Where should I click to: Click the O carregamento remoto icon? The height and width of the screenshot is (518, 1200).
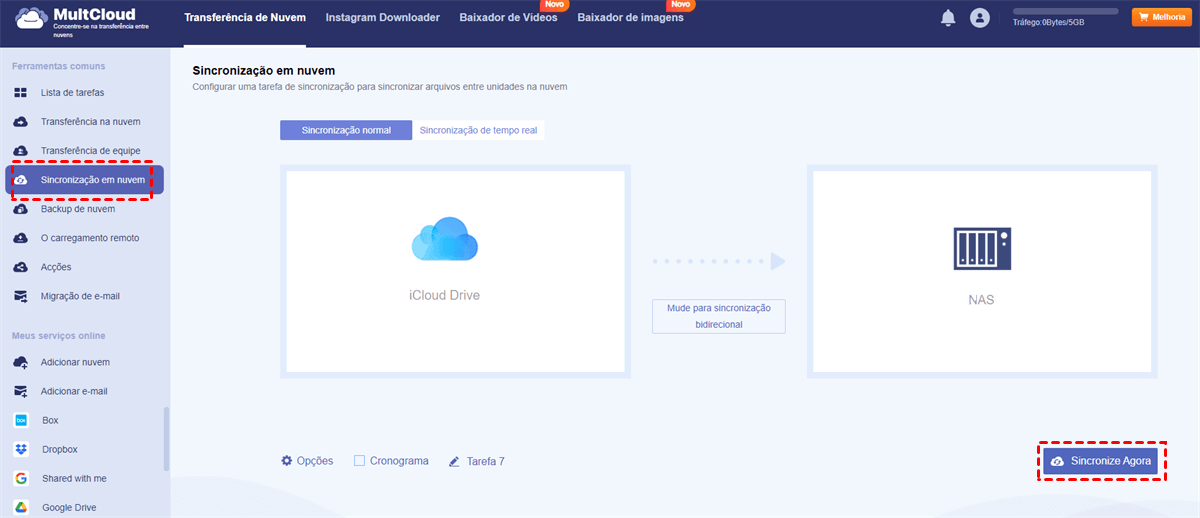(x=21, y=238)
